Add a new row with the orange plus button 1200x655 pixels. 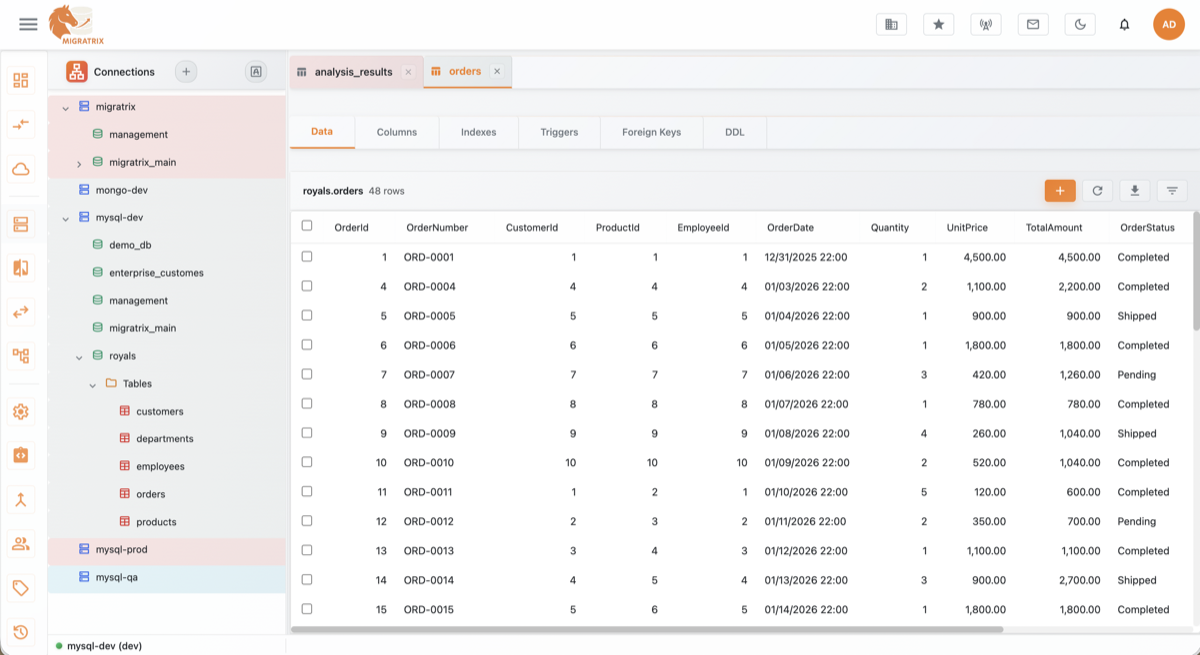pyautogui.click(x=1060, y=190)
